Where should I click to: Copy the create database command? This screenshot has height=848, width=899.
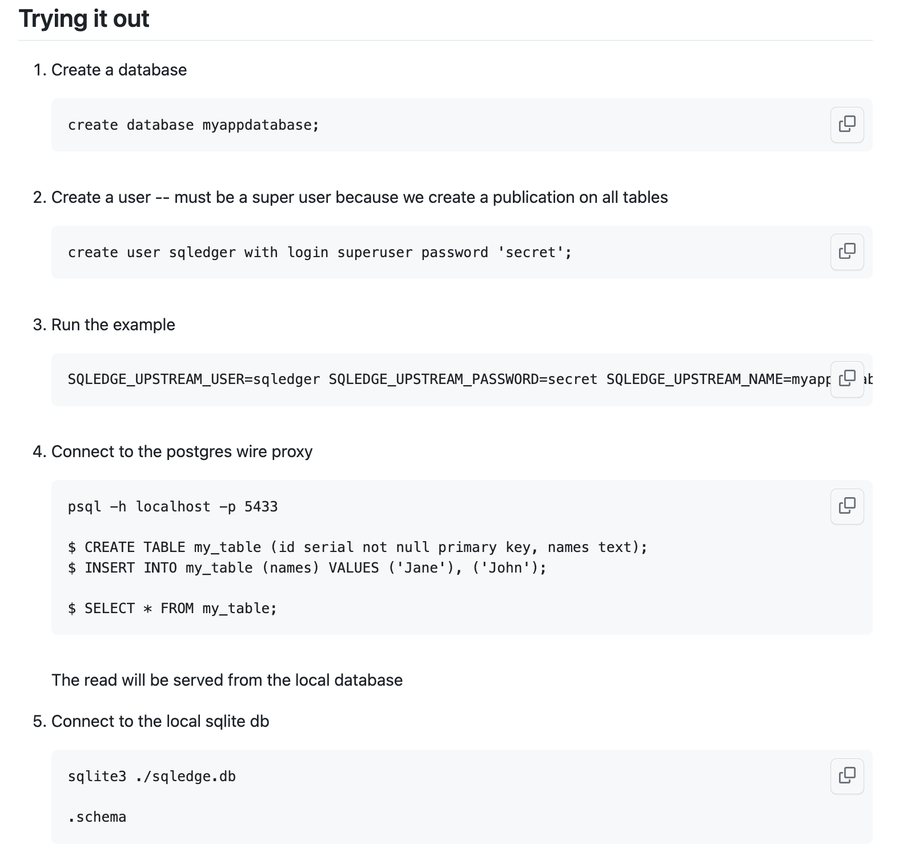tap(847, 124)
